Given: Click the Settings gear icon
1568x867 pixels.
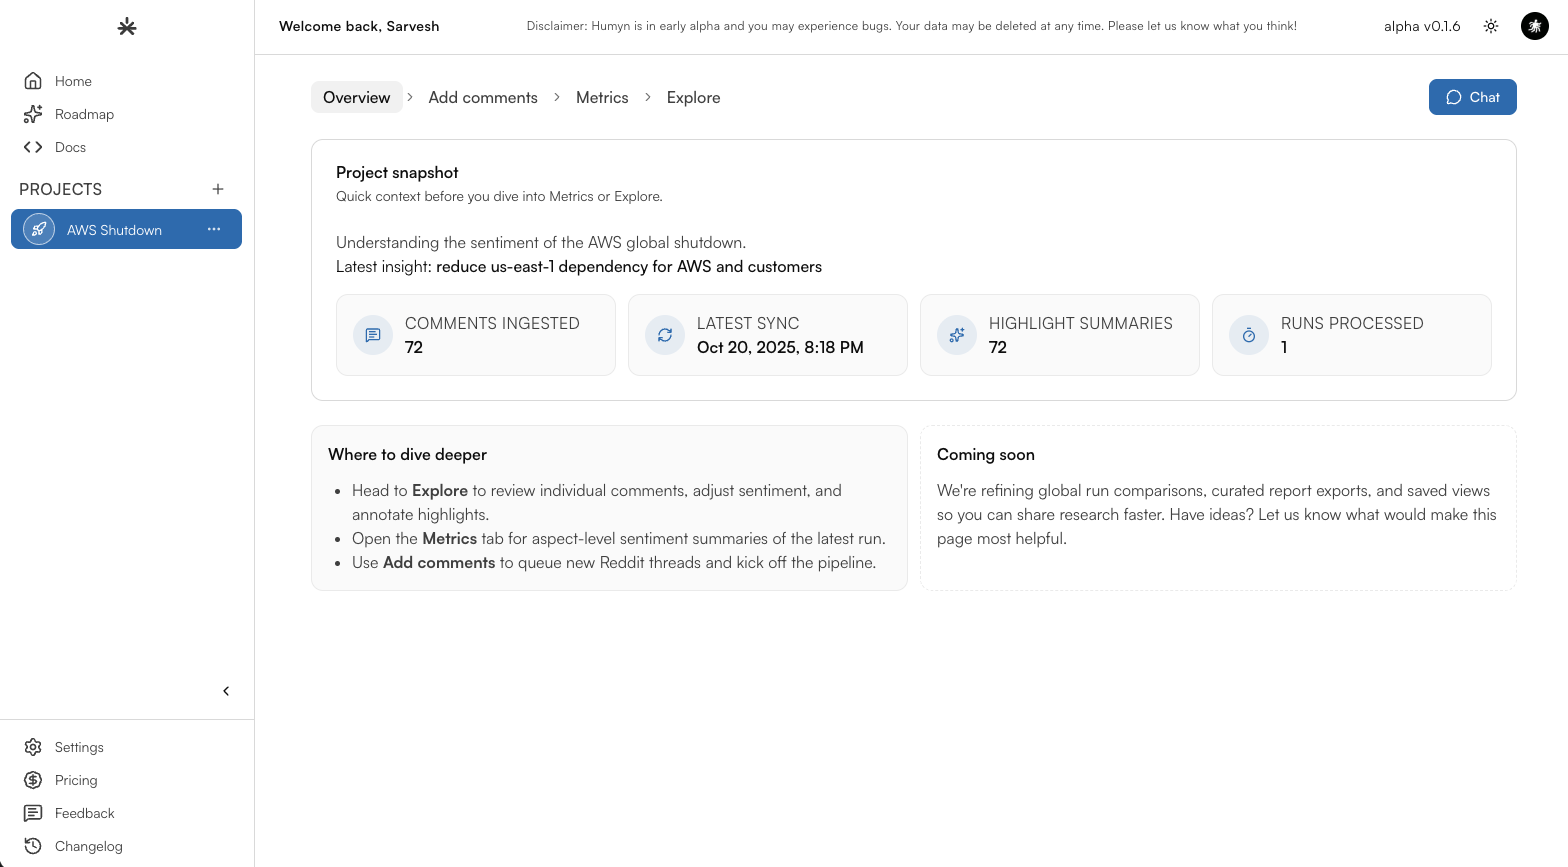Looking at the screenshot, I should (x=33, y=747).
